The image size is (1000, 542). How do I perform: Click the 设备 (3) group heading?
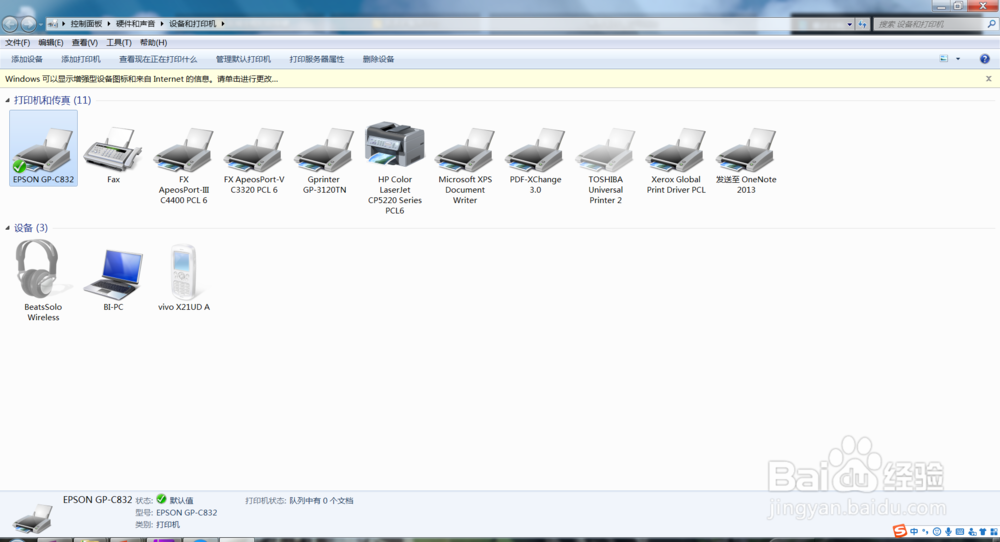(31, 228)
